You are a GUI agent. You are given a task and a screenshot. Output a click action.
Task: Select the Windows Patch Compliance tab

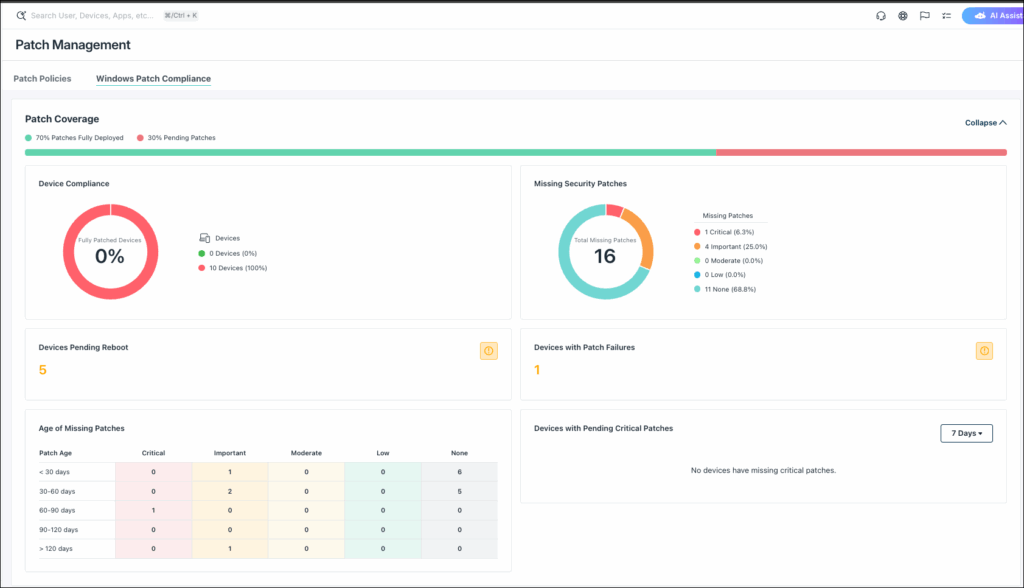click(x=153, y=78)
